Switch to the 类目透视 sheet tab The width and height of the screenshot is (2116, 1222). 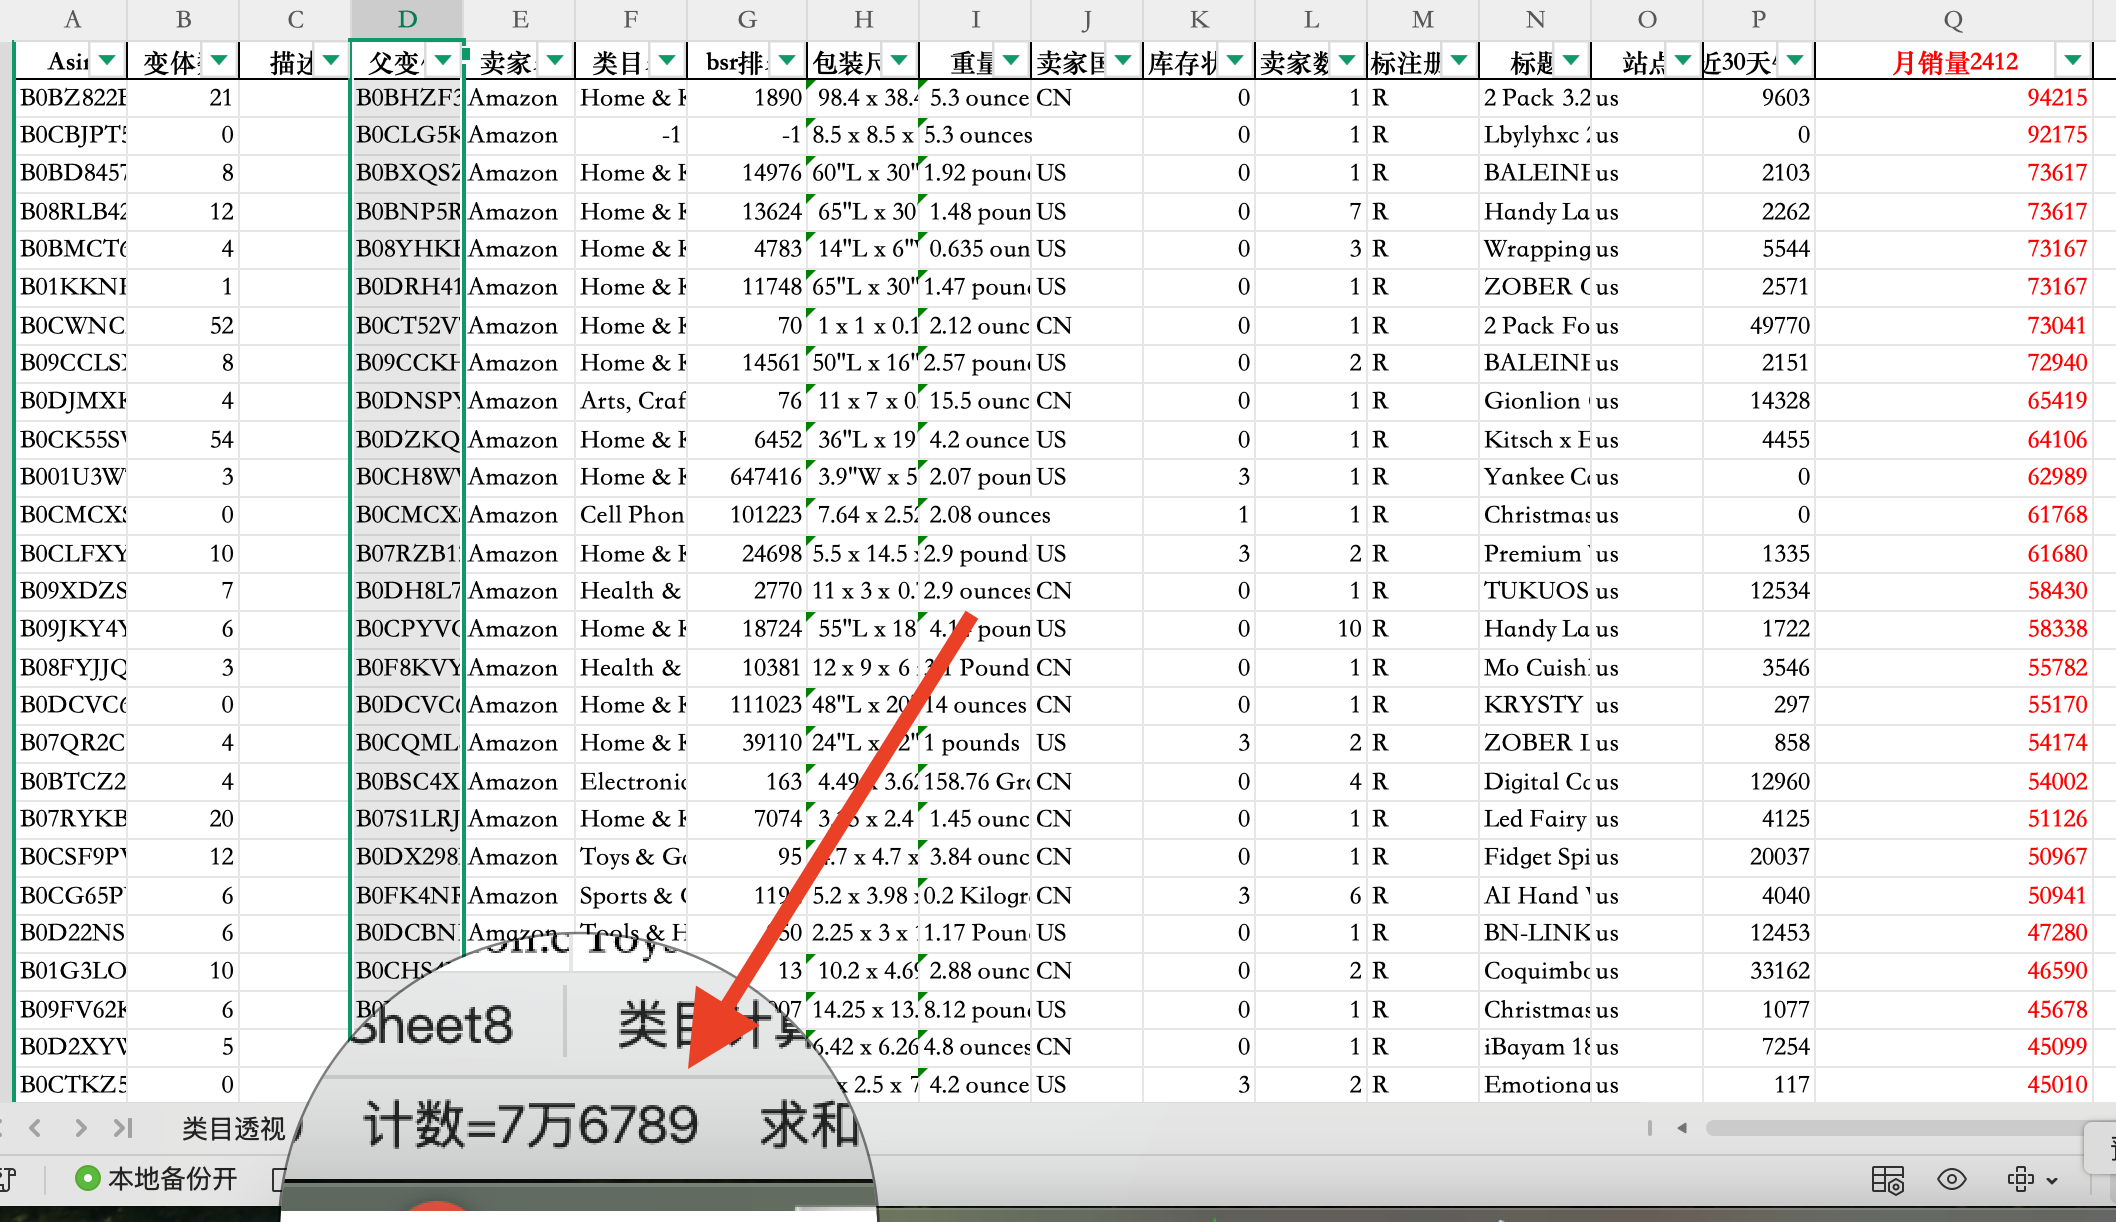pos(233,1129)
